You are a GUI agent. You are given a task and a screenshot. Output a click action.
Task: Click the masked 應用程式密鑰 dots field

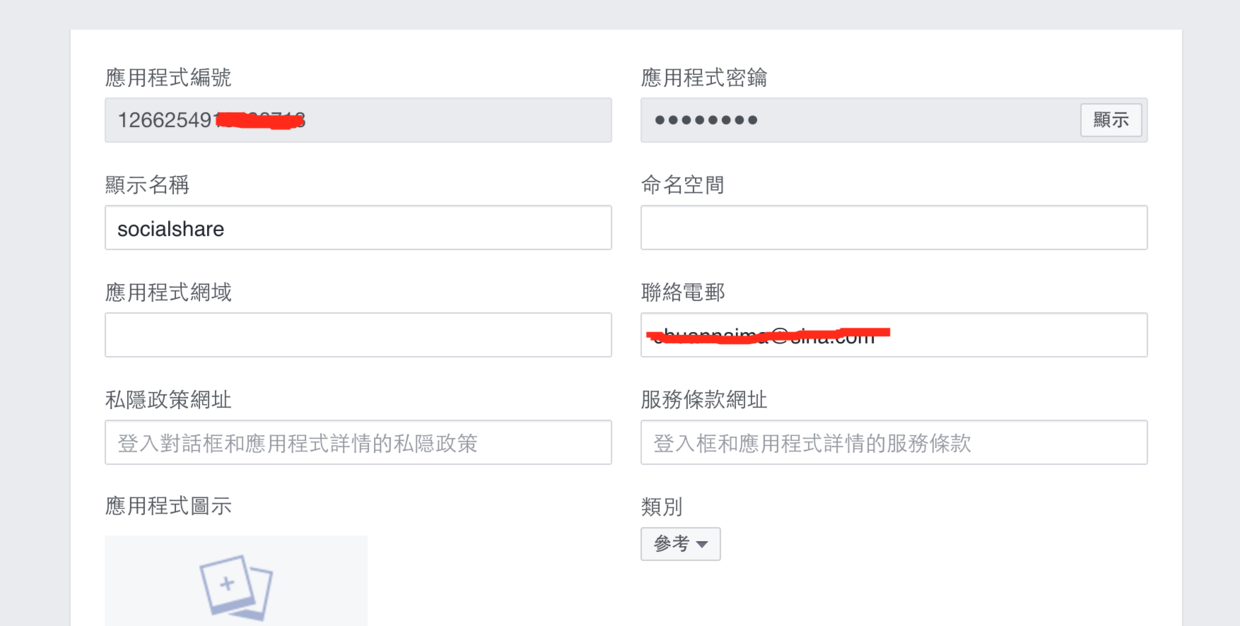point(860,120)
